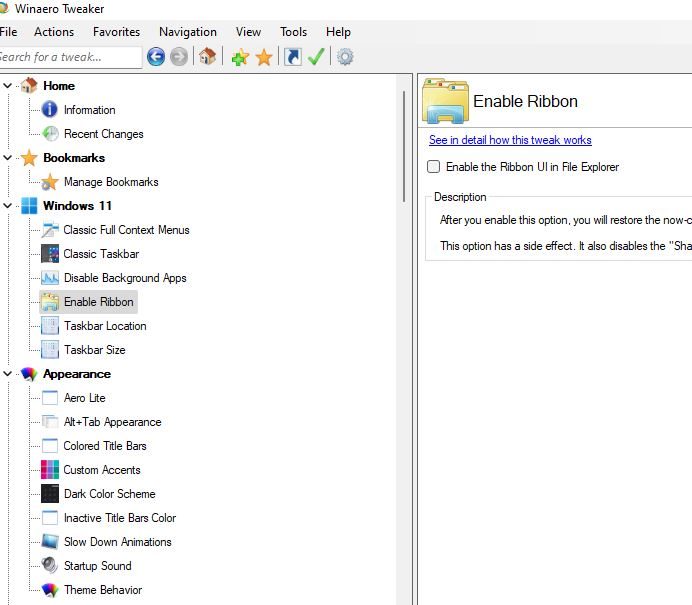Open settings with the gear icon
Viewport: 692px width, 605px height.
(345, 57)
